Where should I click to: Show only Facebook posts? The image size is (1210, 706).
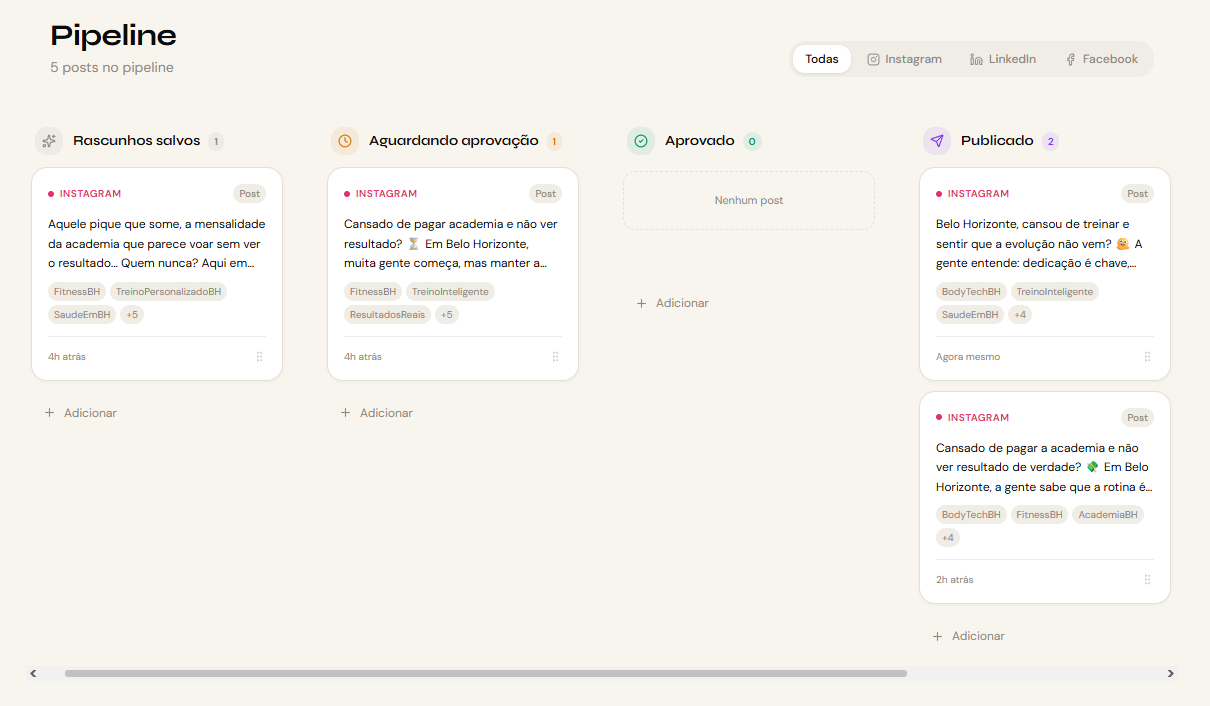click(1100, 59)
